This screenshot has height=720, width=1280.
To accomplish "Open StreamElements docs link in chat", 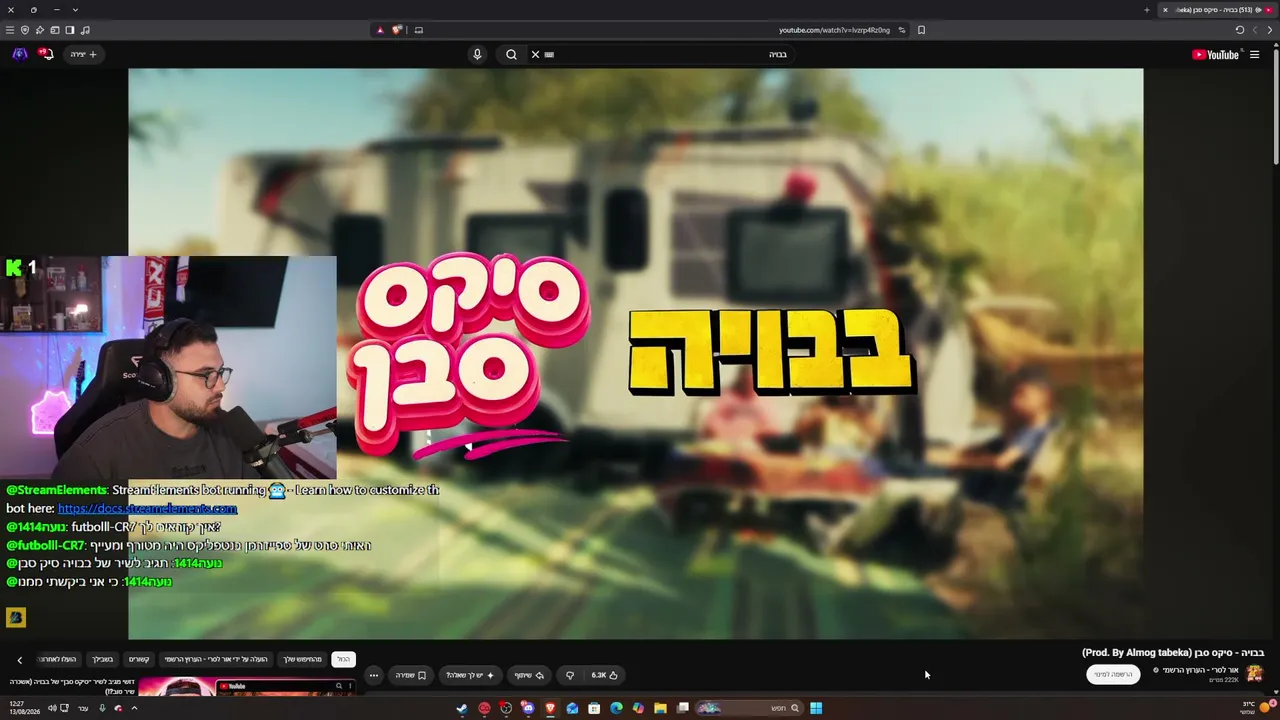I will pyautogui.click(x=147, y=508).
